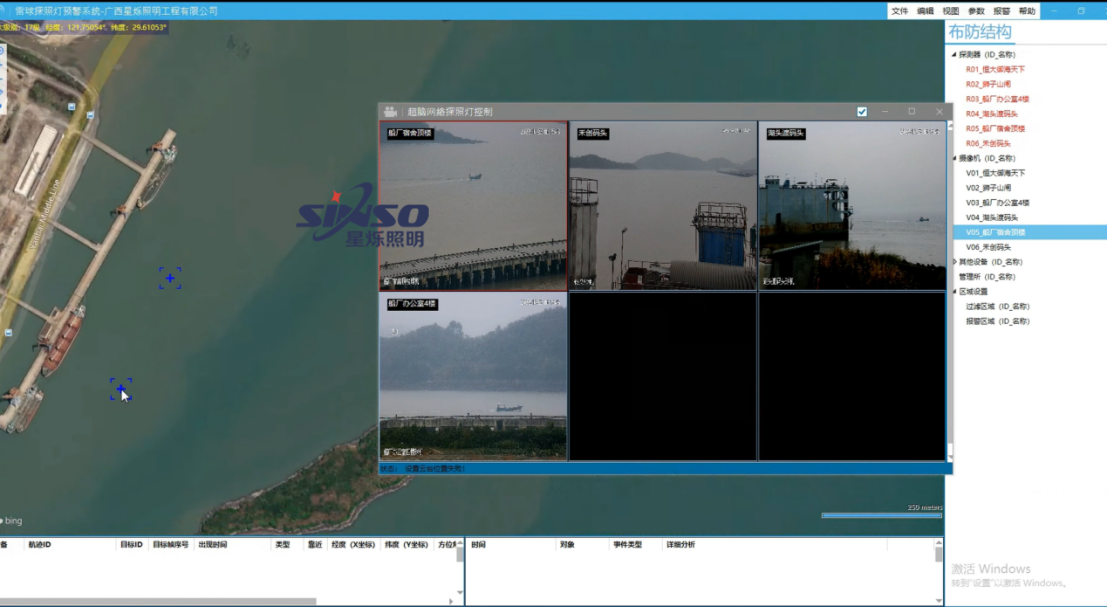Image resolution: width=1108 pixels, height=607 pixels.
Task: Click the upper blue crosshair marker on the map
Action: [170, 278]
